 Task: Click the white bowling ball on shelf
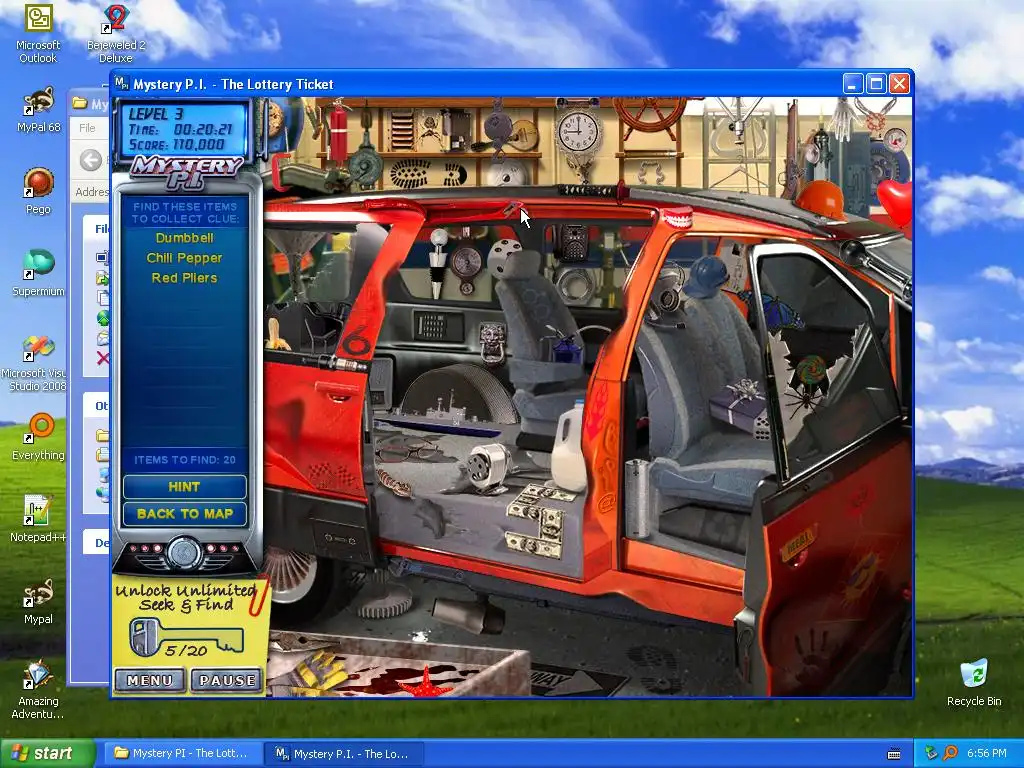[507, 173]
